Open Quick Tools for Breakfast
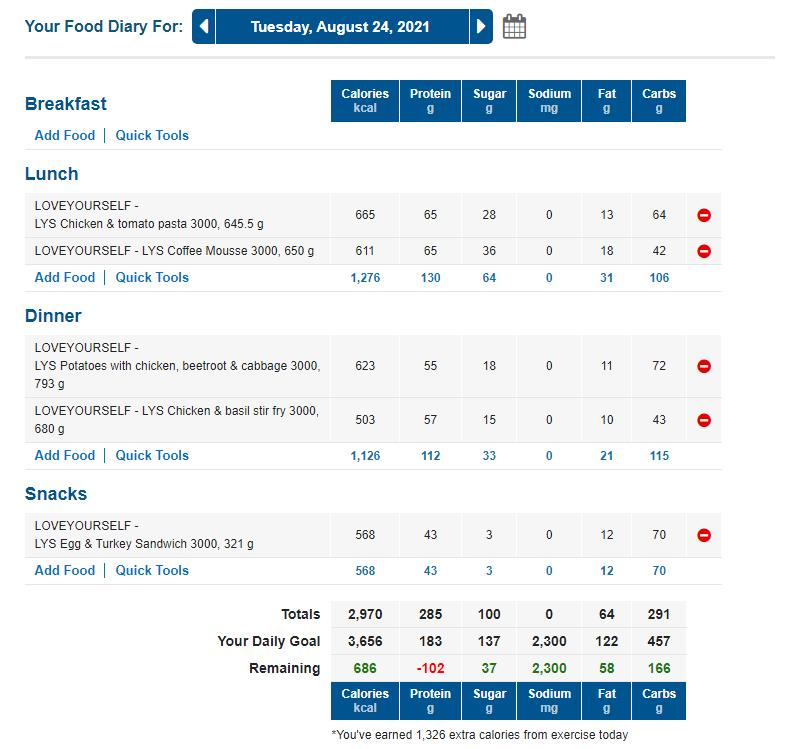 tap(152, 135)
